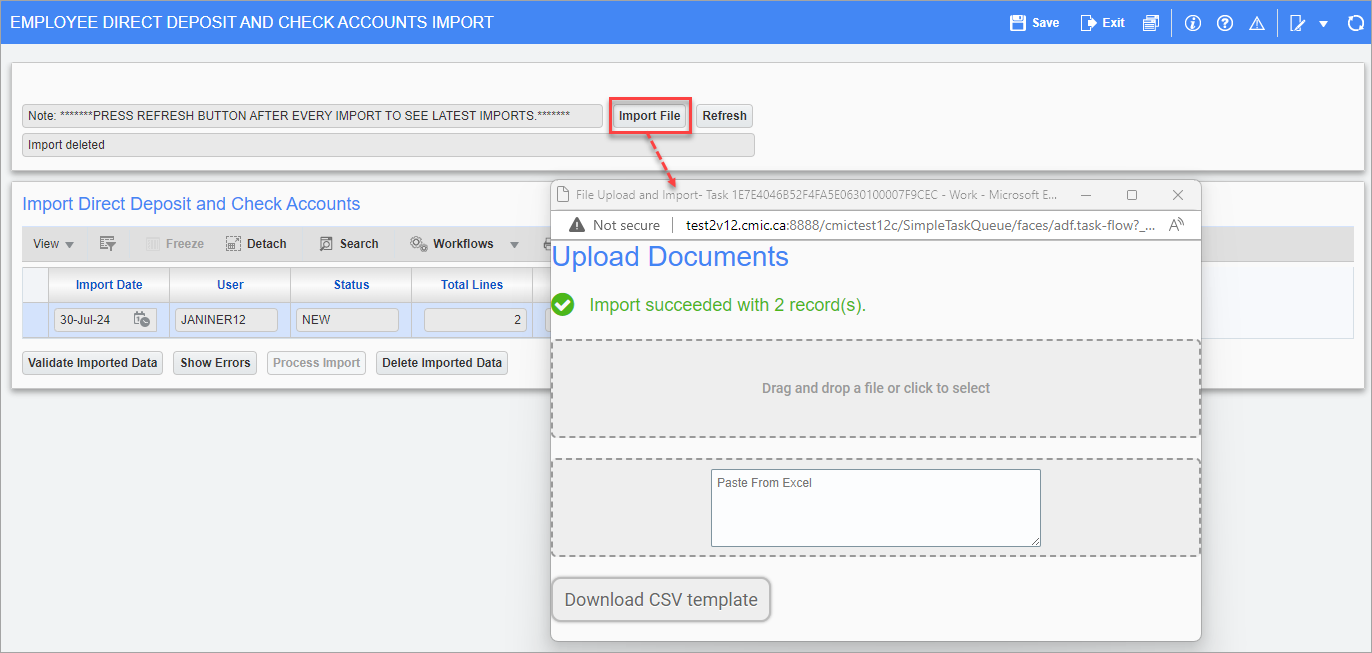The image size is (1372, 653).
Task: Open the Import Date calendar picker
Action: pyautogui.click(x=142, y=320)
